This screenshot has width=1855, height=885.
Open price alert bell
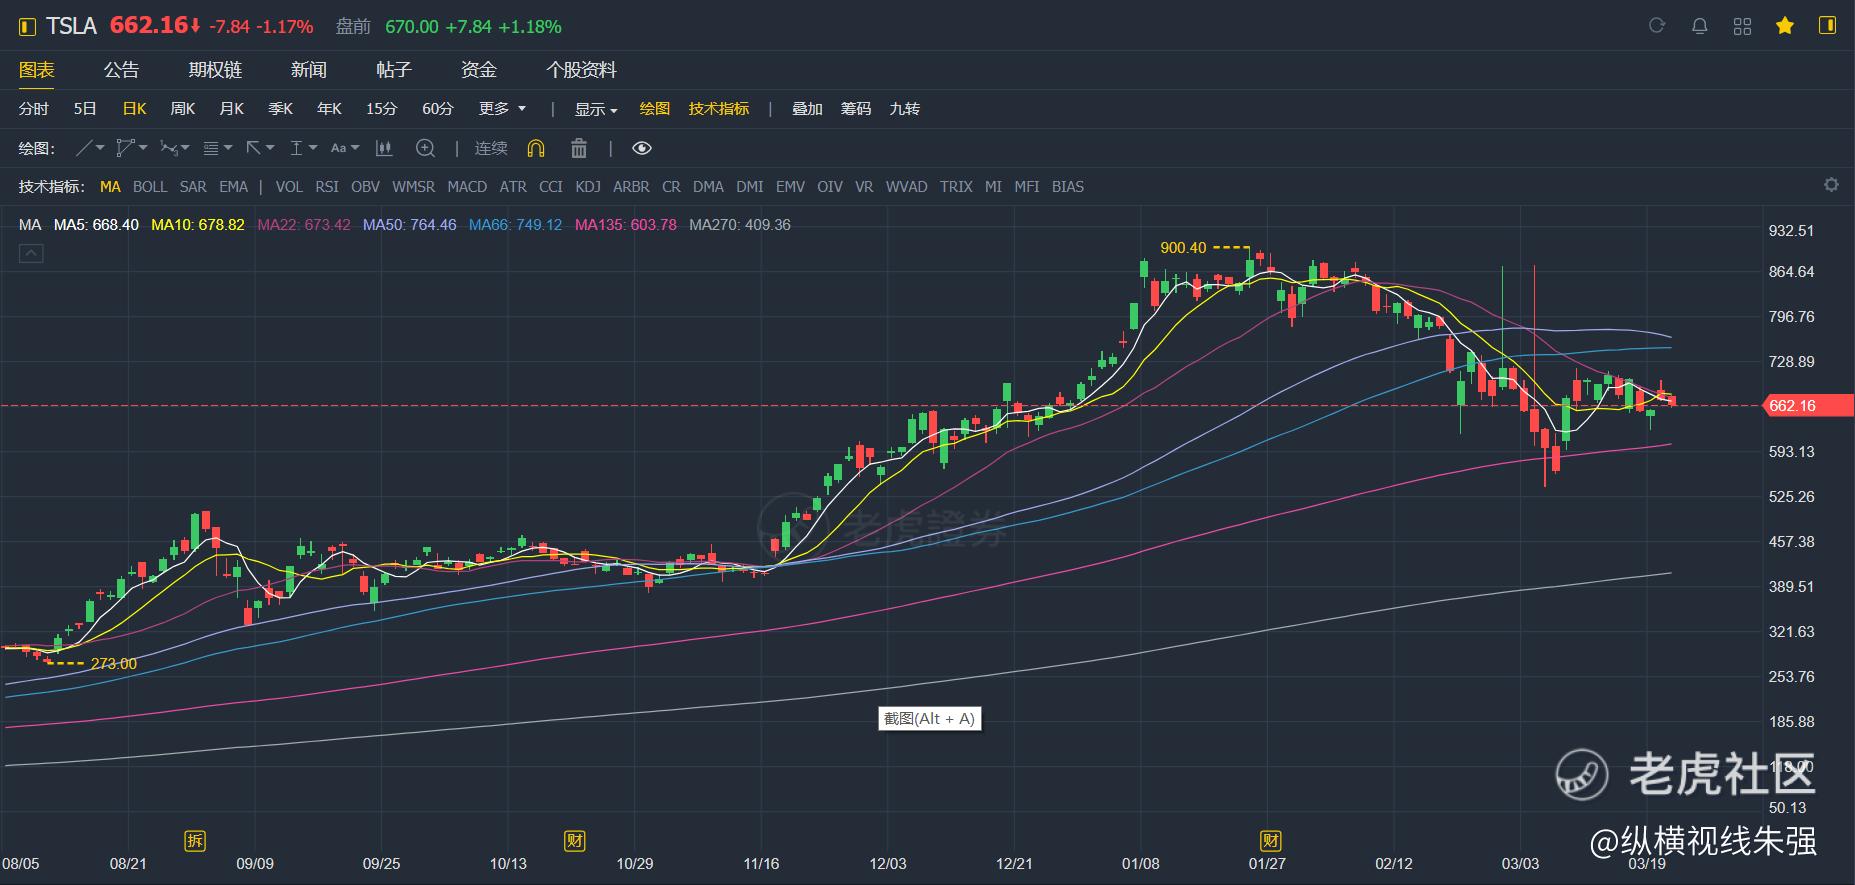[1699, 26]
